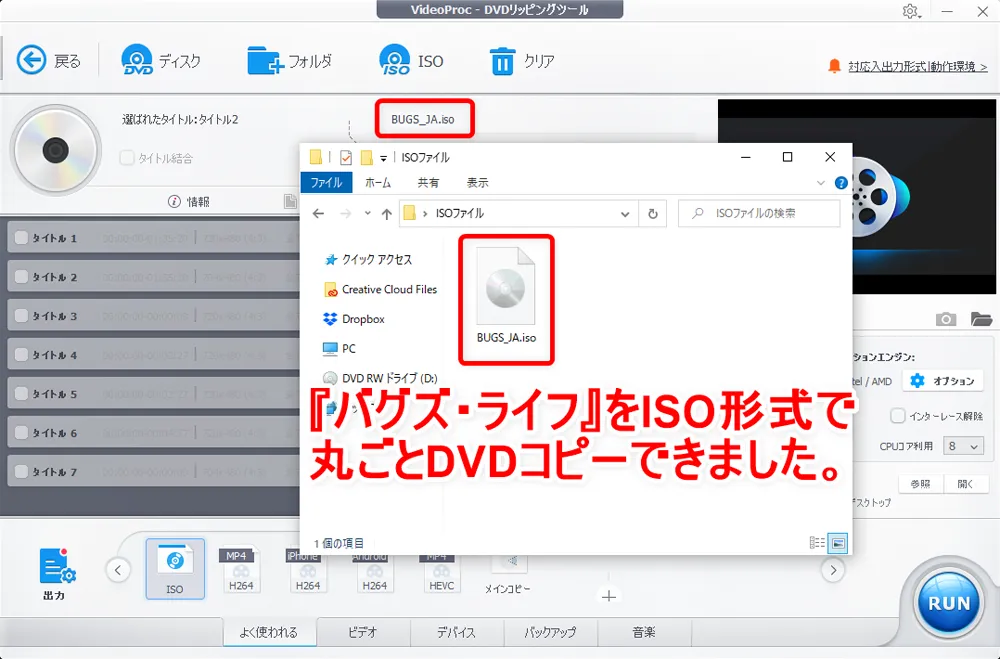Viewport: 1000px width, 659px height.
Task: Switch to the バックアップ tab
Action: coord(550,632)
